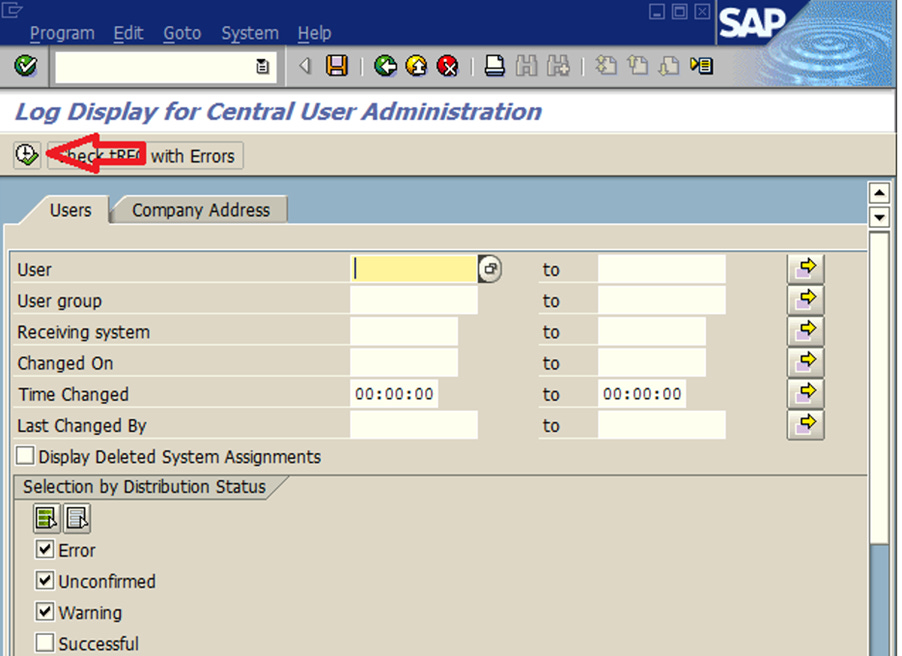This screenshot has height=656, width=902.
Task: Click the First Page icon
Action: [606, 66]
